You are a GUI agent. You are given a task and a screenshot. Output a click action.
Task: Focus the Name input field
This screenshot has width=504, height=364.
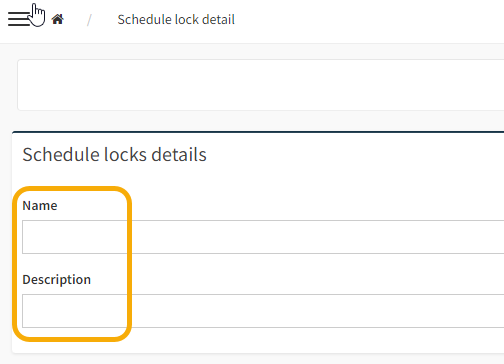pos(263,237)
